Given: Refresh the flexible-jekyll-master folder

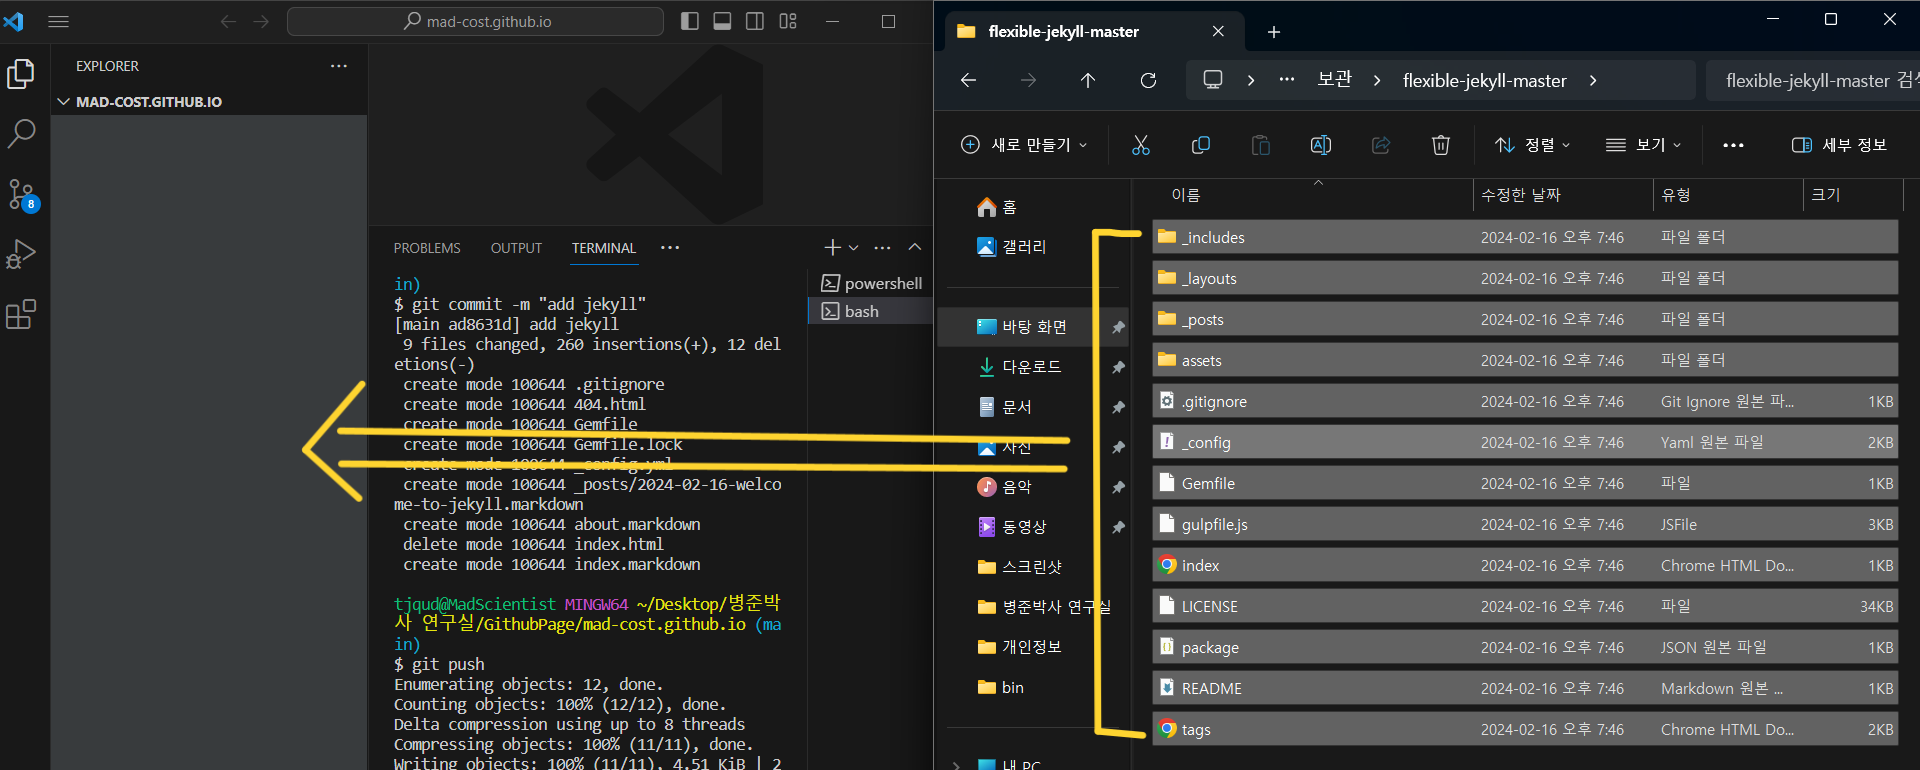Looking at the screenshot, I should 1148,80.
